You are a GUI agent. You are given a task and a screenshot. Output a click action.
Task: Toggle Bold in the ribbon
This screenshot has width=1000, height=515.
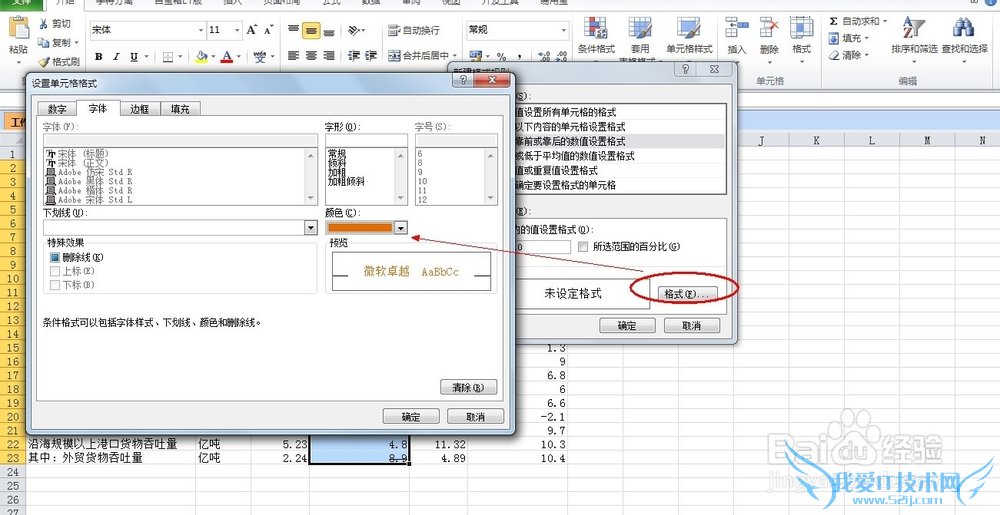pos(99,57)
